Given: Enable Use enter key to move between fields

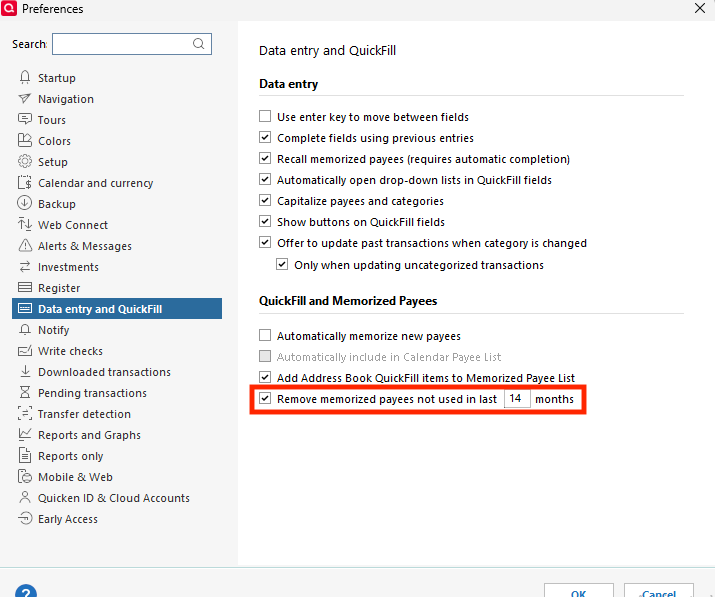Looking at the screenshot, I should point(265,116).
